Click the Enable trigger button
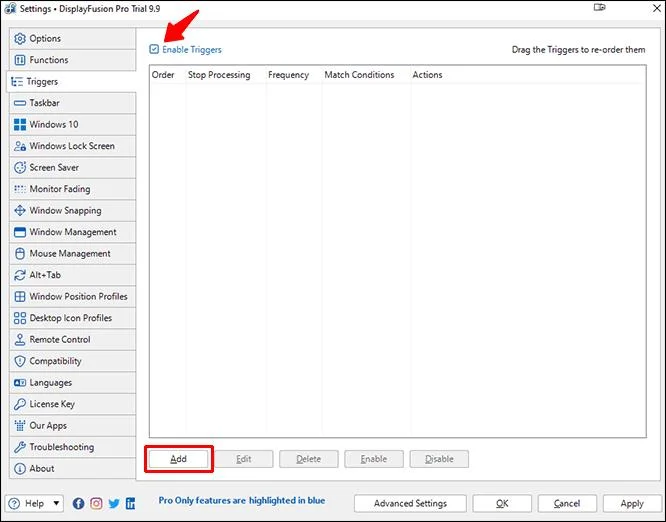This screenshot has width=666, height=522. (x=374, y=459)
